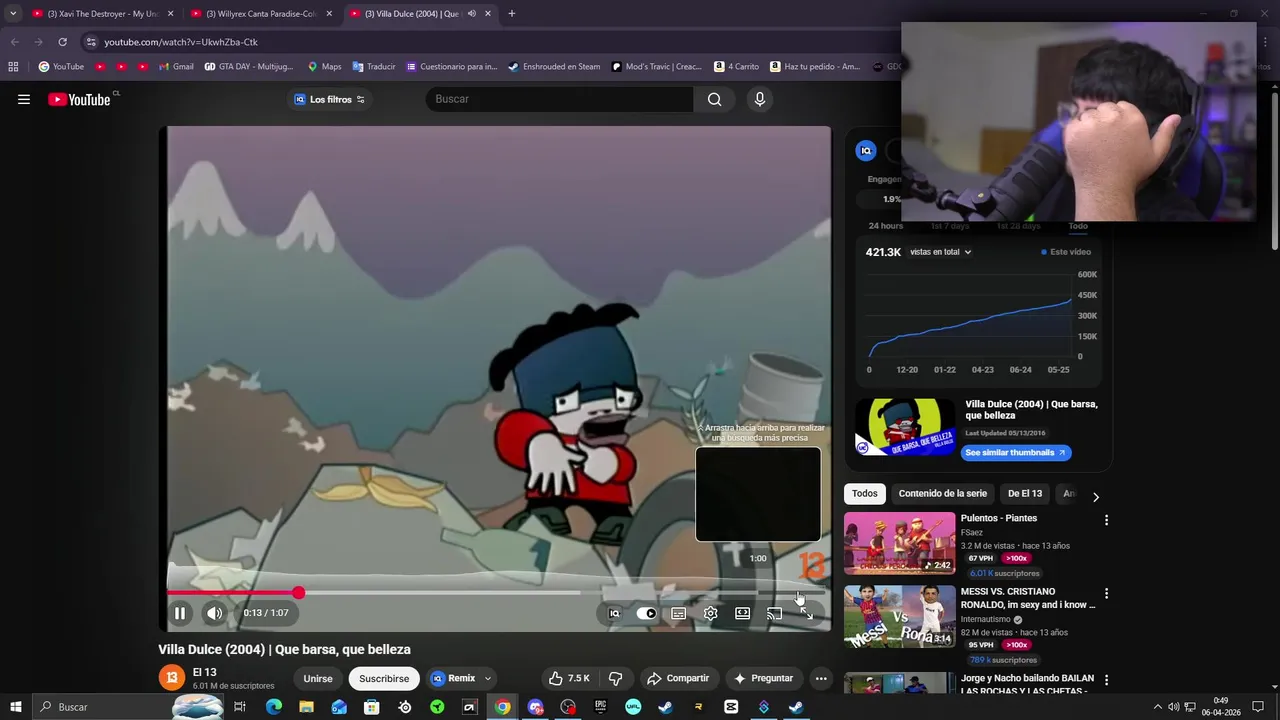Open the Traducir bookmark
1280x720 pixels.
[x=374, y=67]
